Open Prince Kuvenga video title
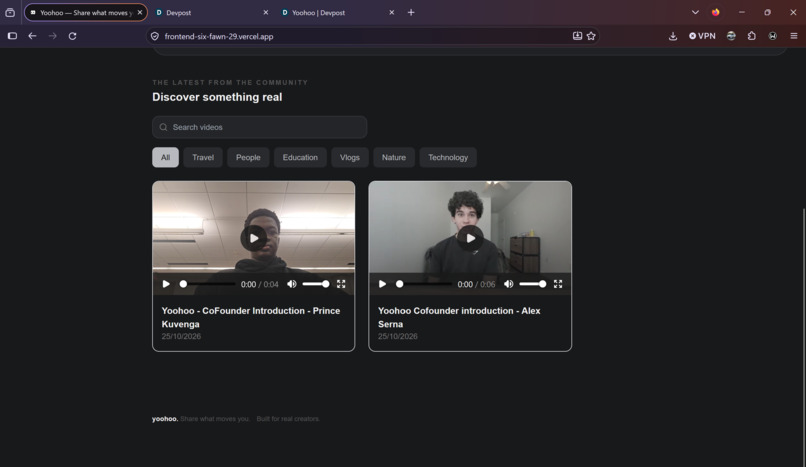Screen dimensions: 806x467 pos(251,317)
